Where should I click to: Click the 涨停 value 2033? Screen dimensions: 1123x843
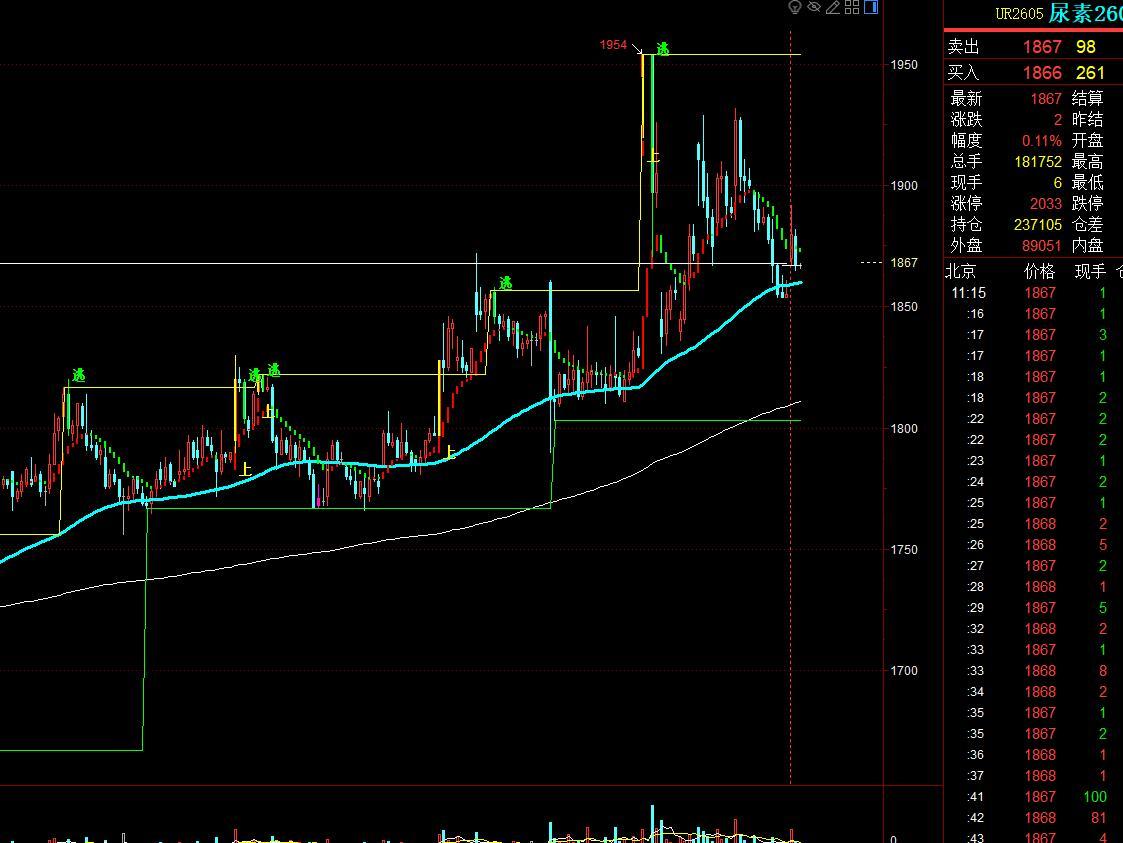[x=1046, y=203]
